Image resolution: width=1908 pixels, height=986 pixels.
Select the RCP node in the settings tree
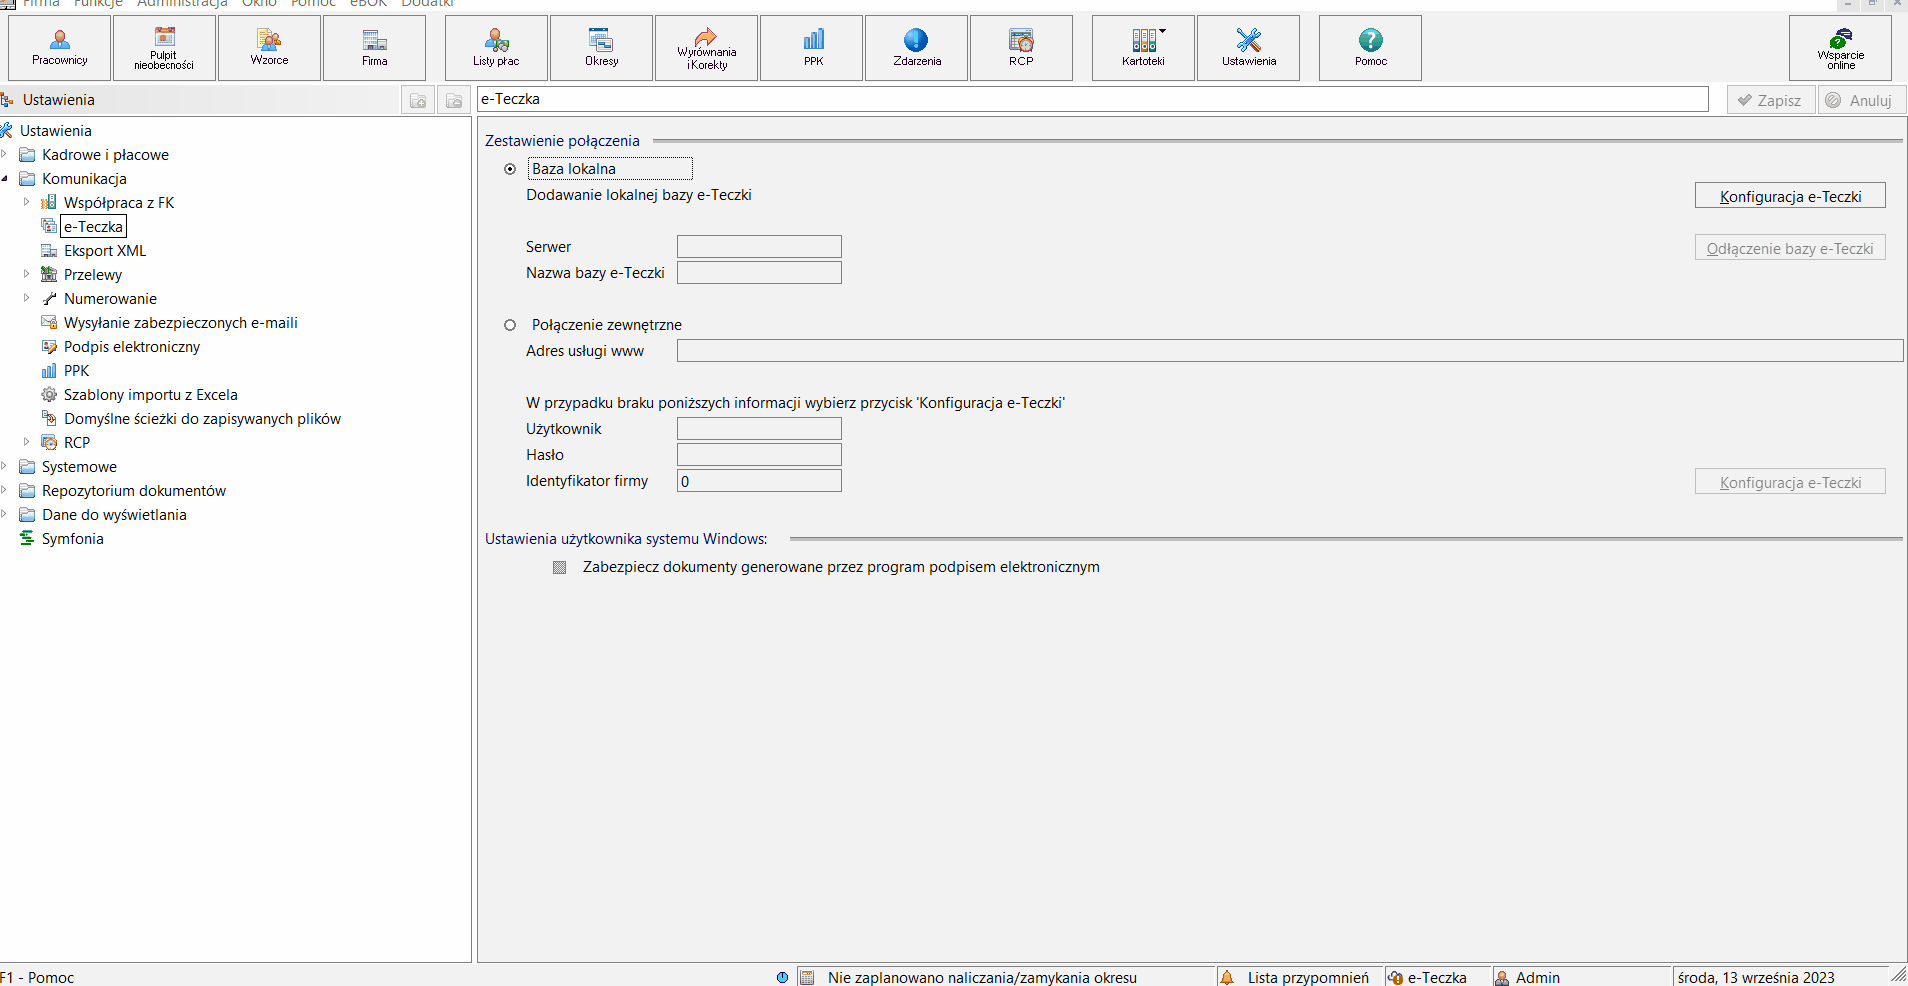click(77, 443)
